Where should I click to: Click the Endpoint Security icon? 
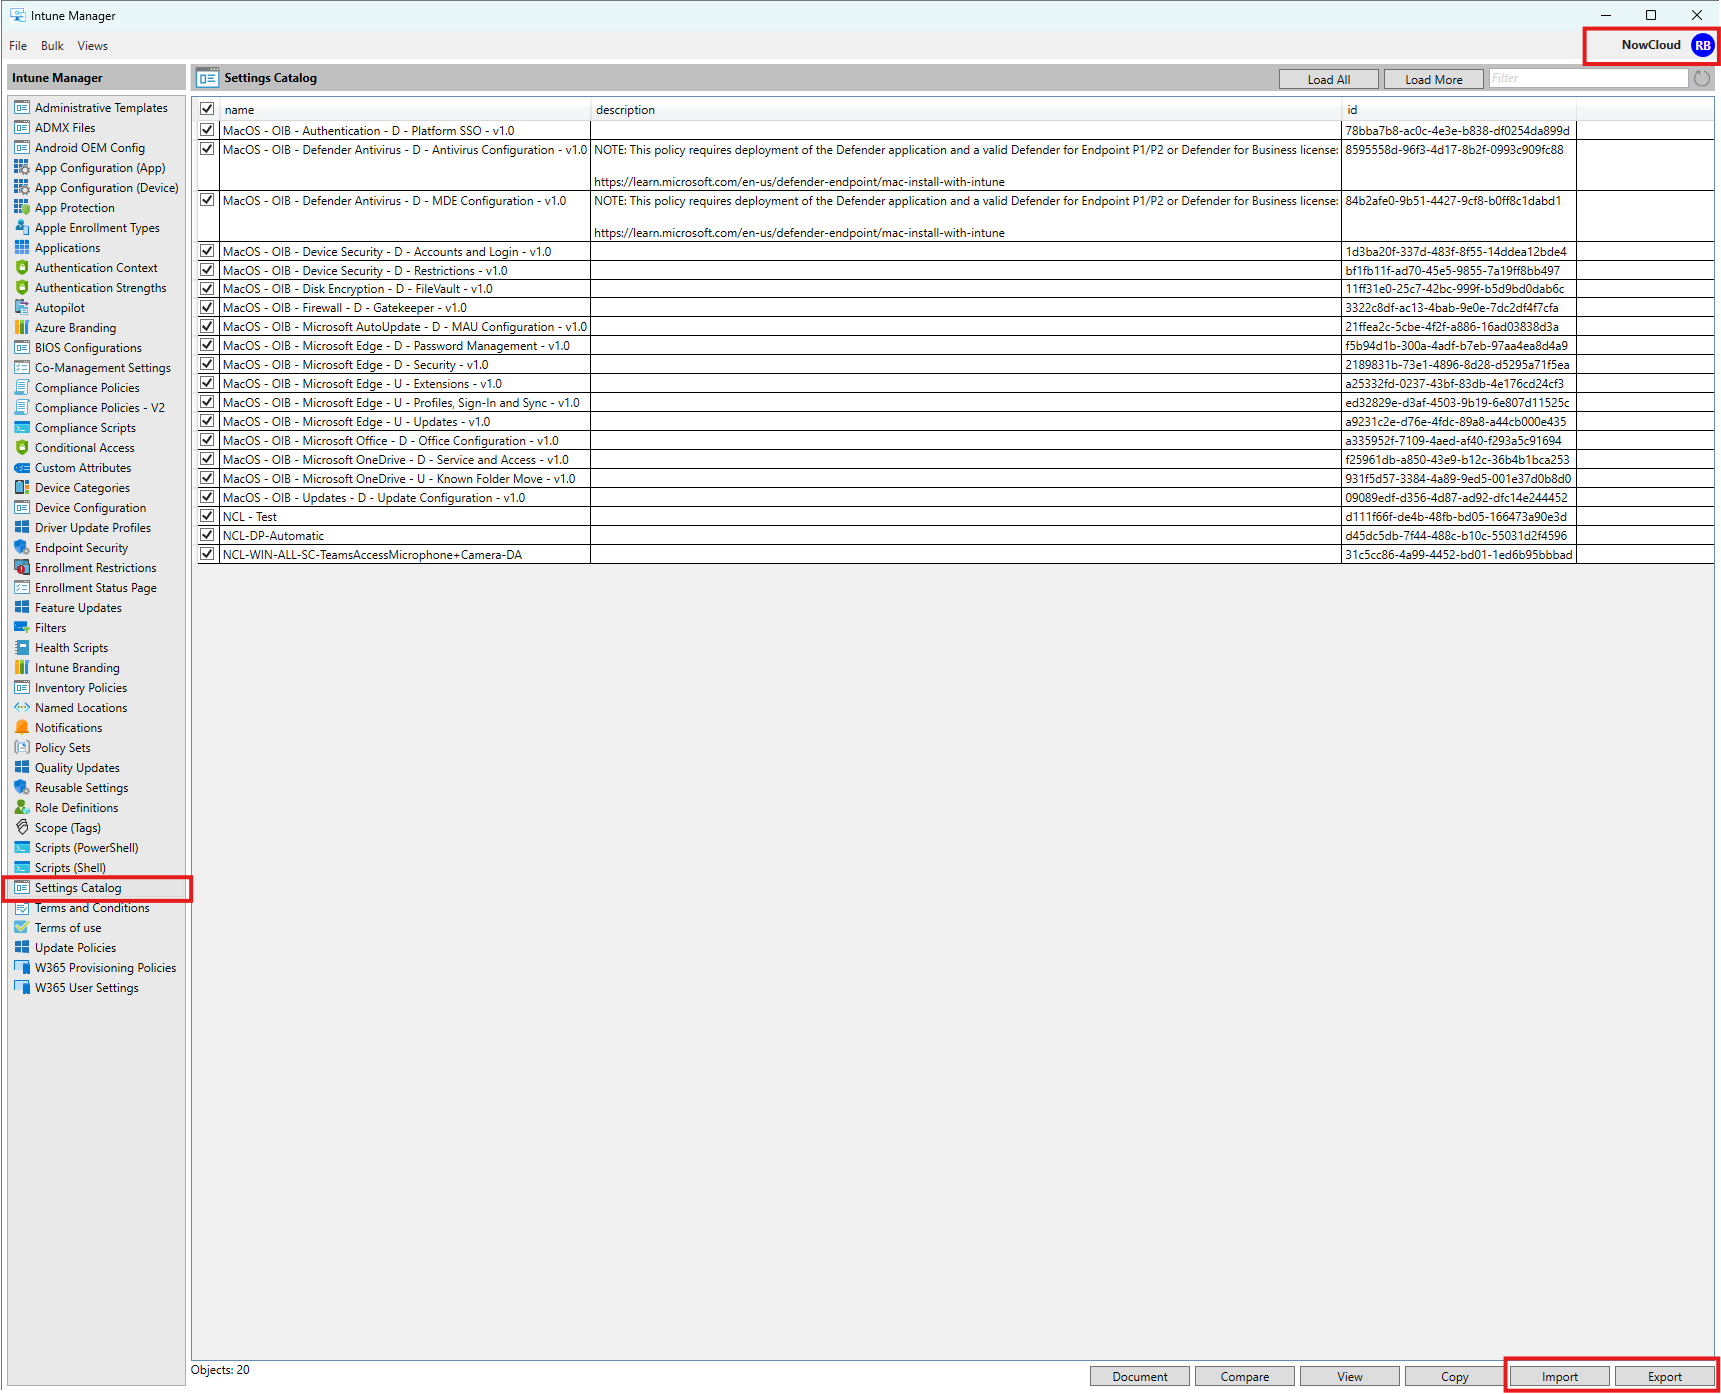tap(22, 548)
